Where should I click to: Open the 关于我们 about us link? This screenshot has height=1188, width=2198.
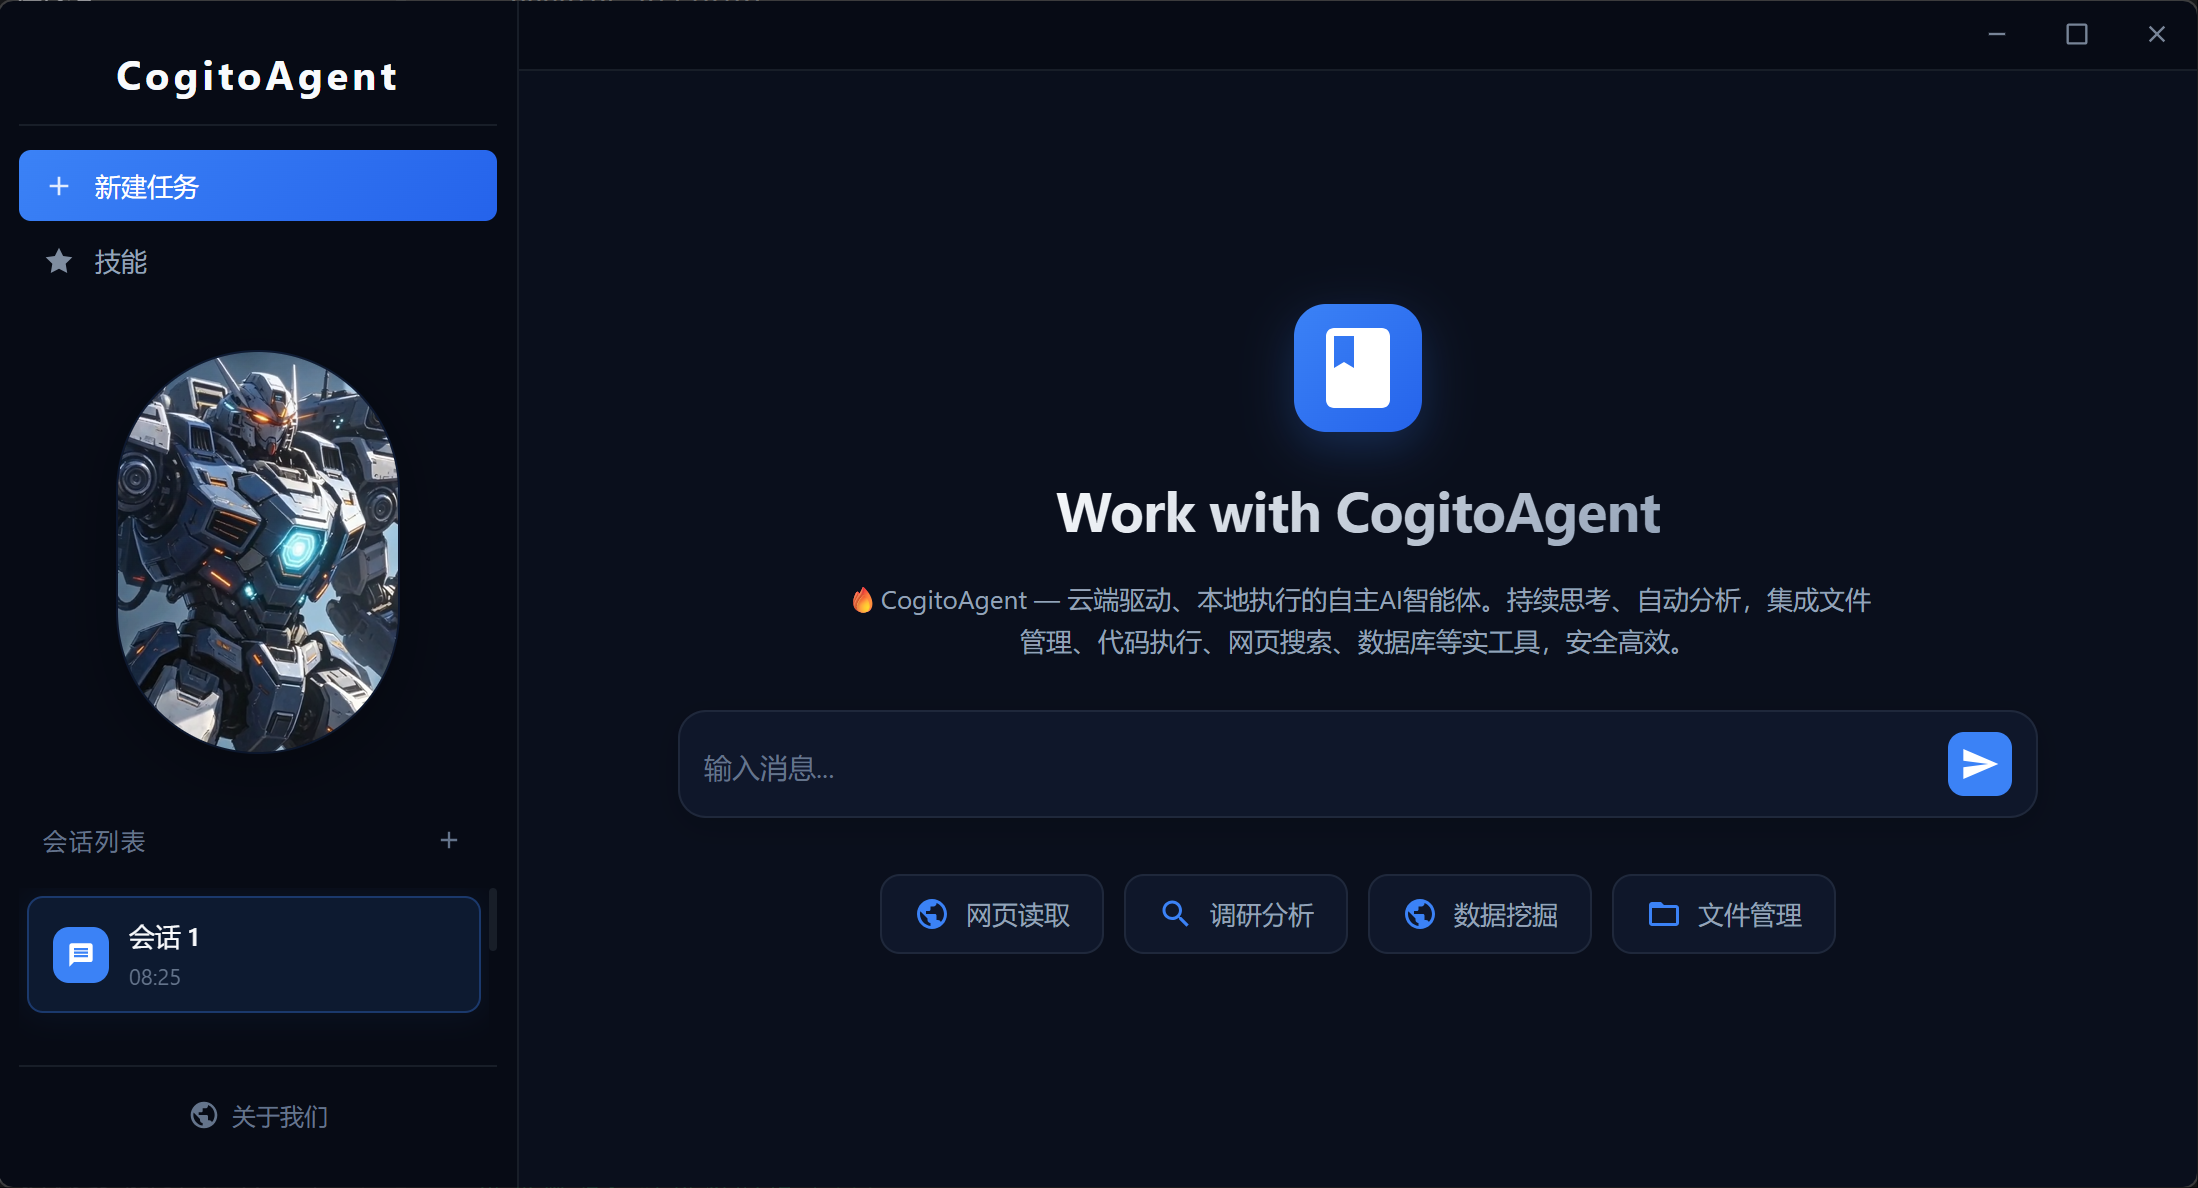coord(260,1116)
